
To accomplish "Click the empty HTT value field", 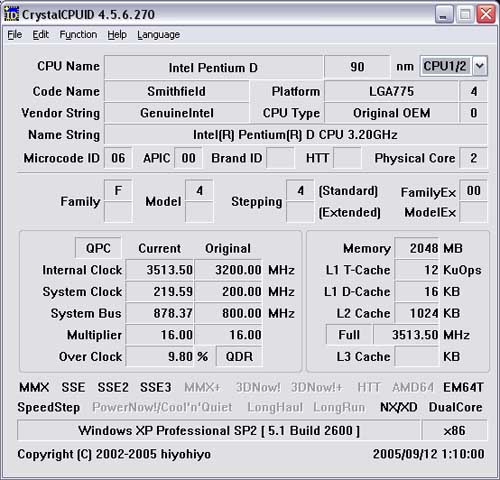I will 347,158.
